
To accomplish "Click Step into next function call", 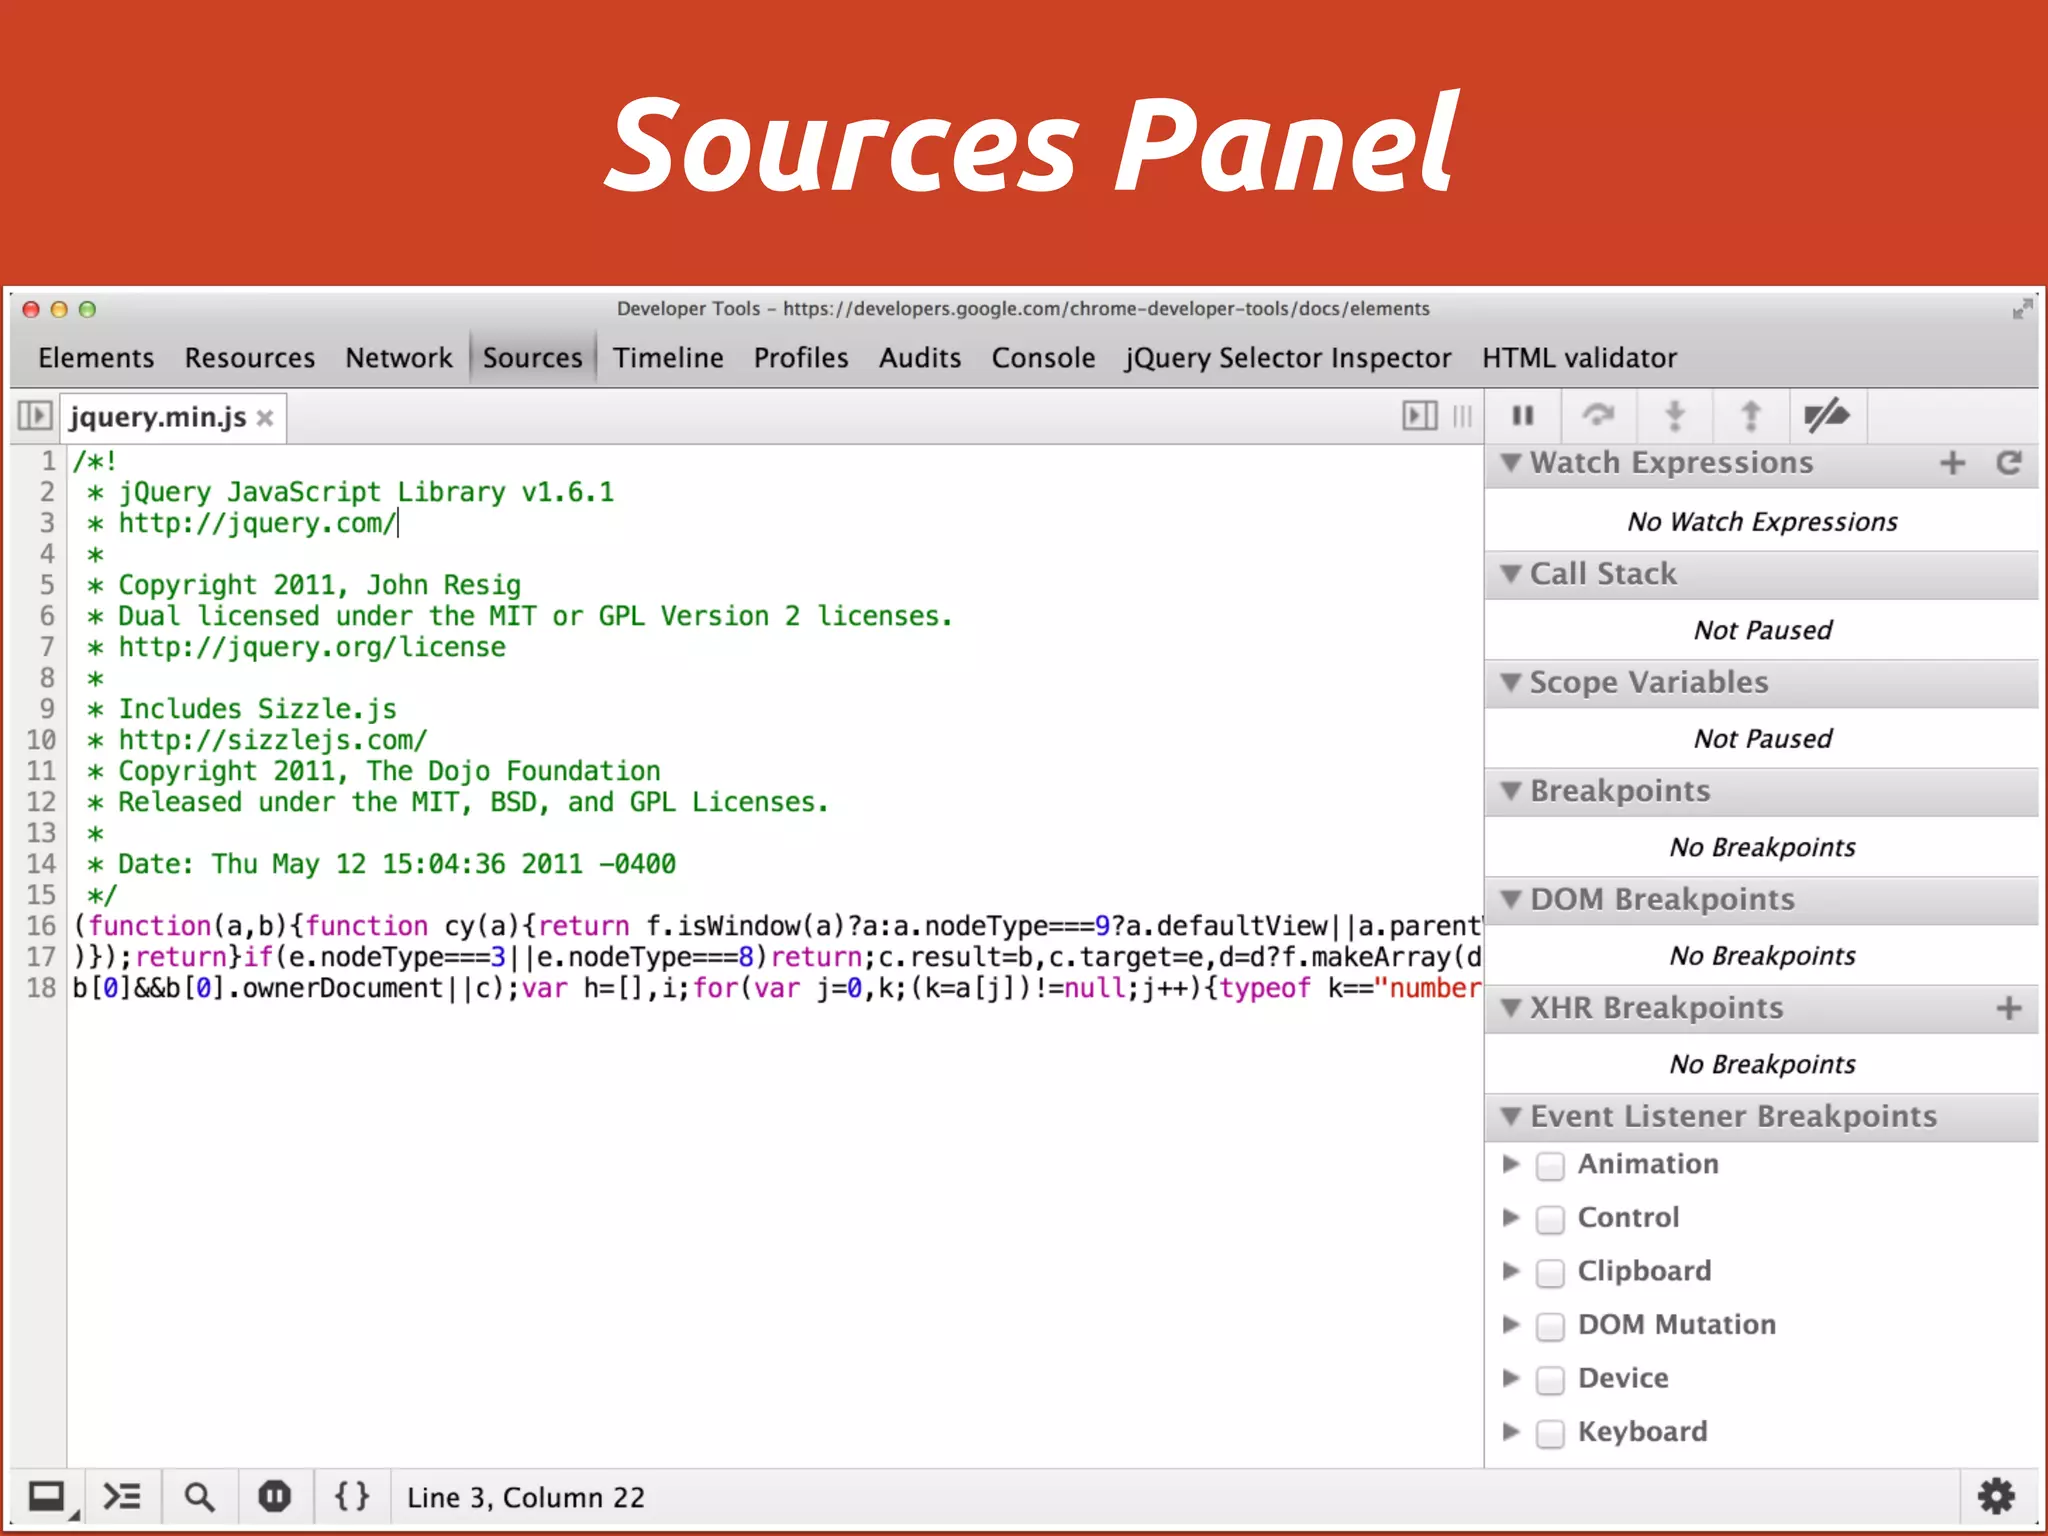I will coord(1675,415).
